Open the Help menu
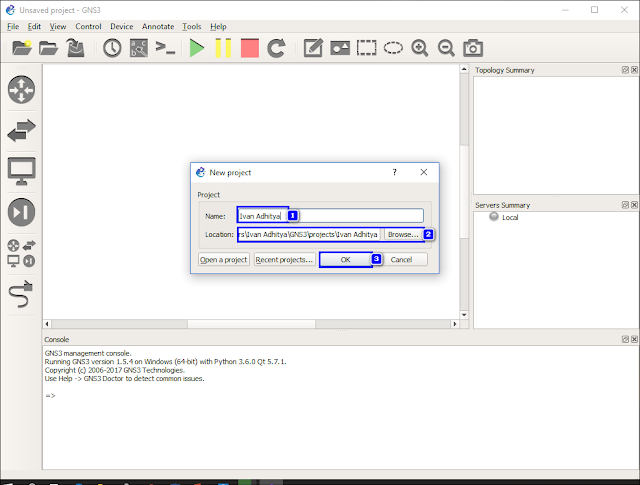Screen dimensions: 640x485 click(x=218, y=27)
